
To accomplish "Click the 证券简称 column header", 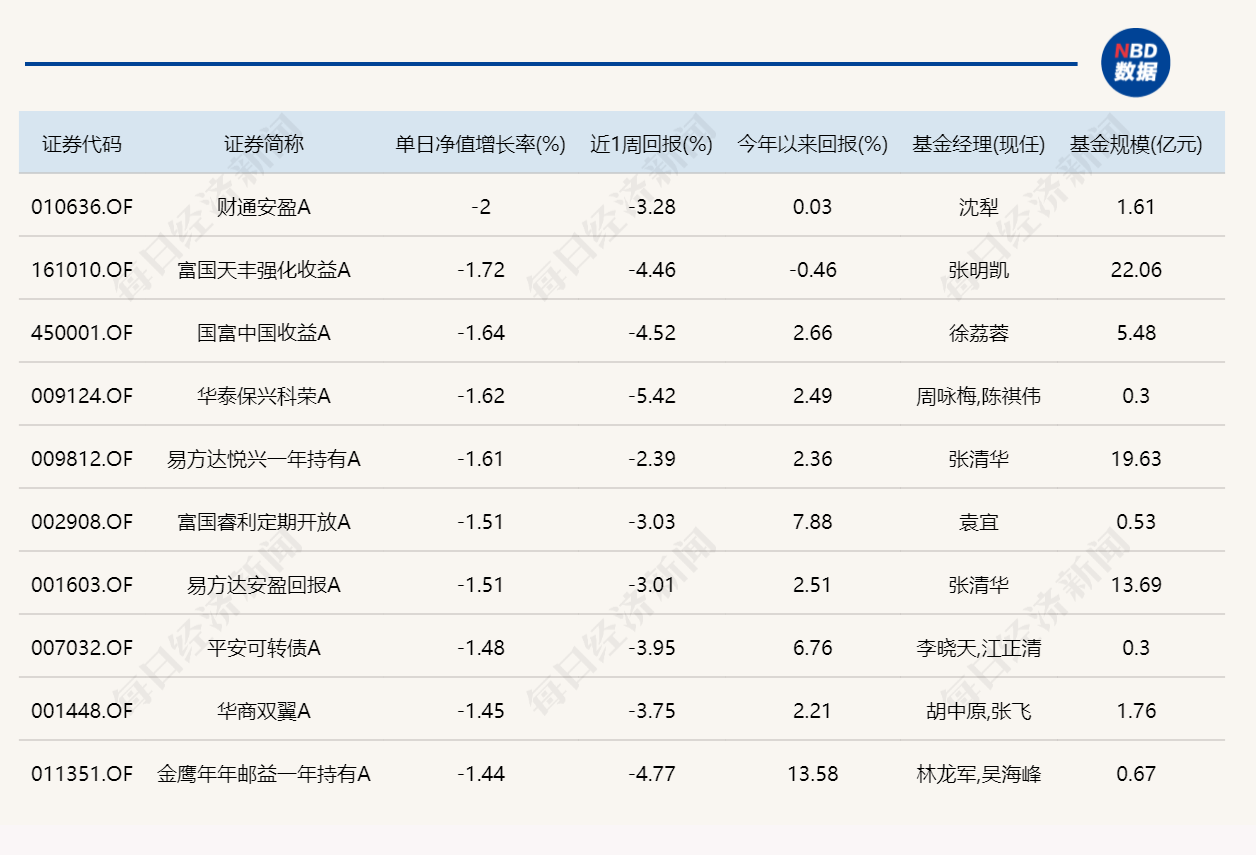I will click(x=250, y=143).
